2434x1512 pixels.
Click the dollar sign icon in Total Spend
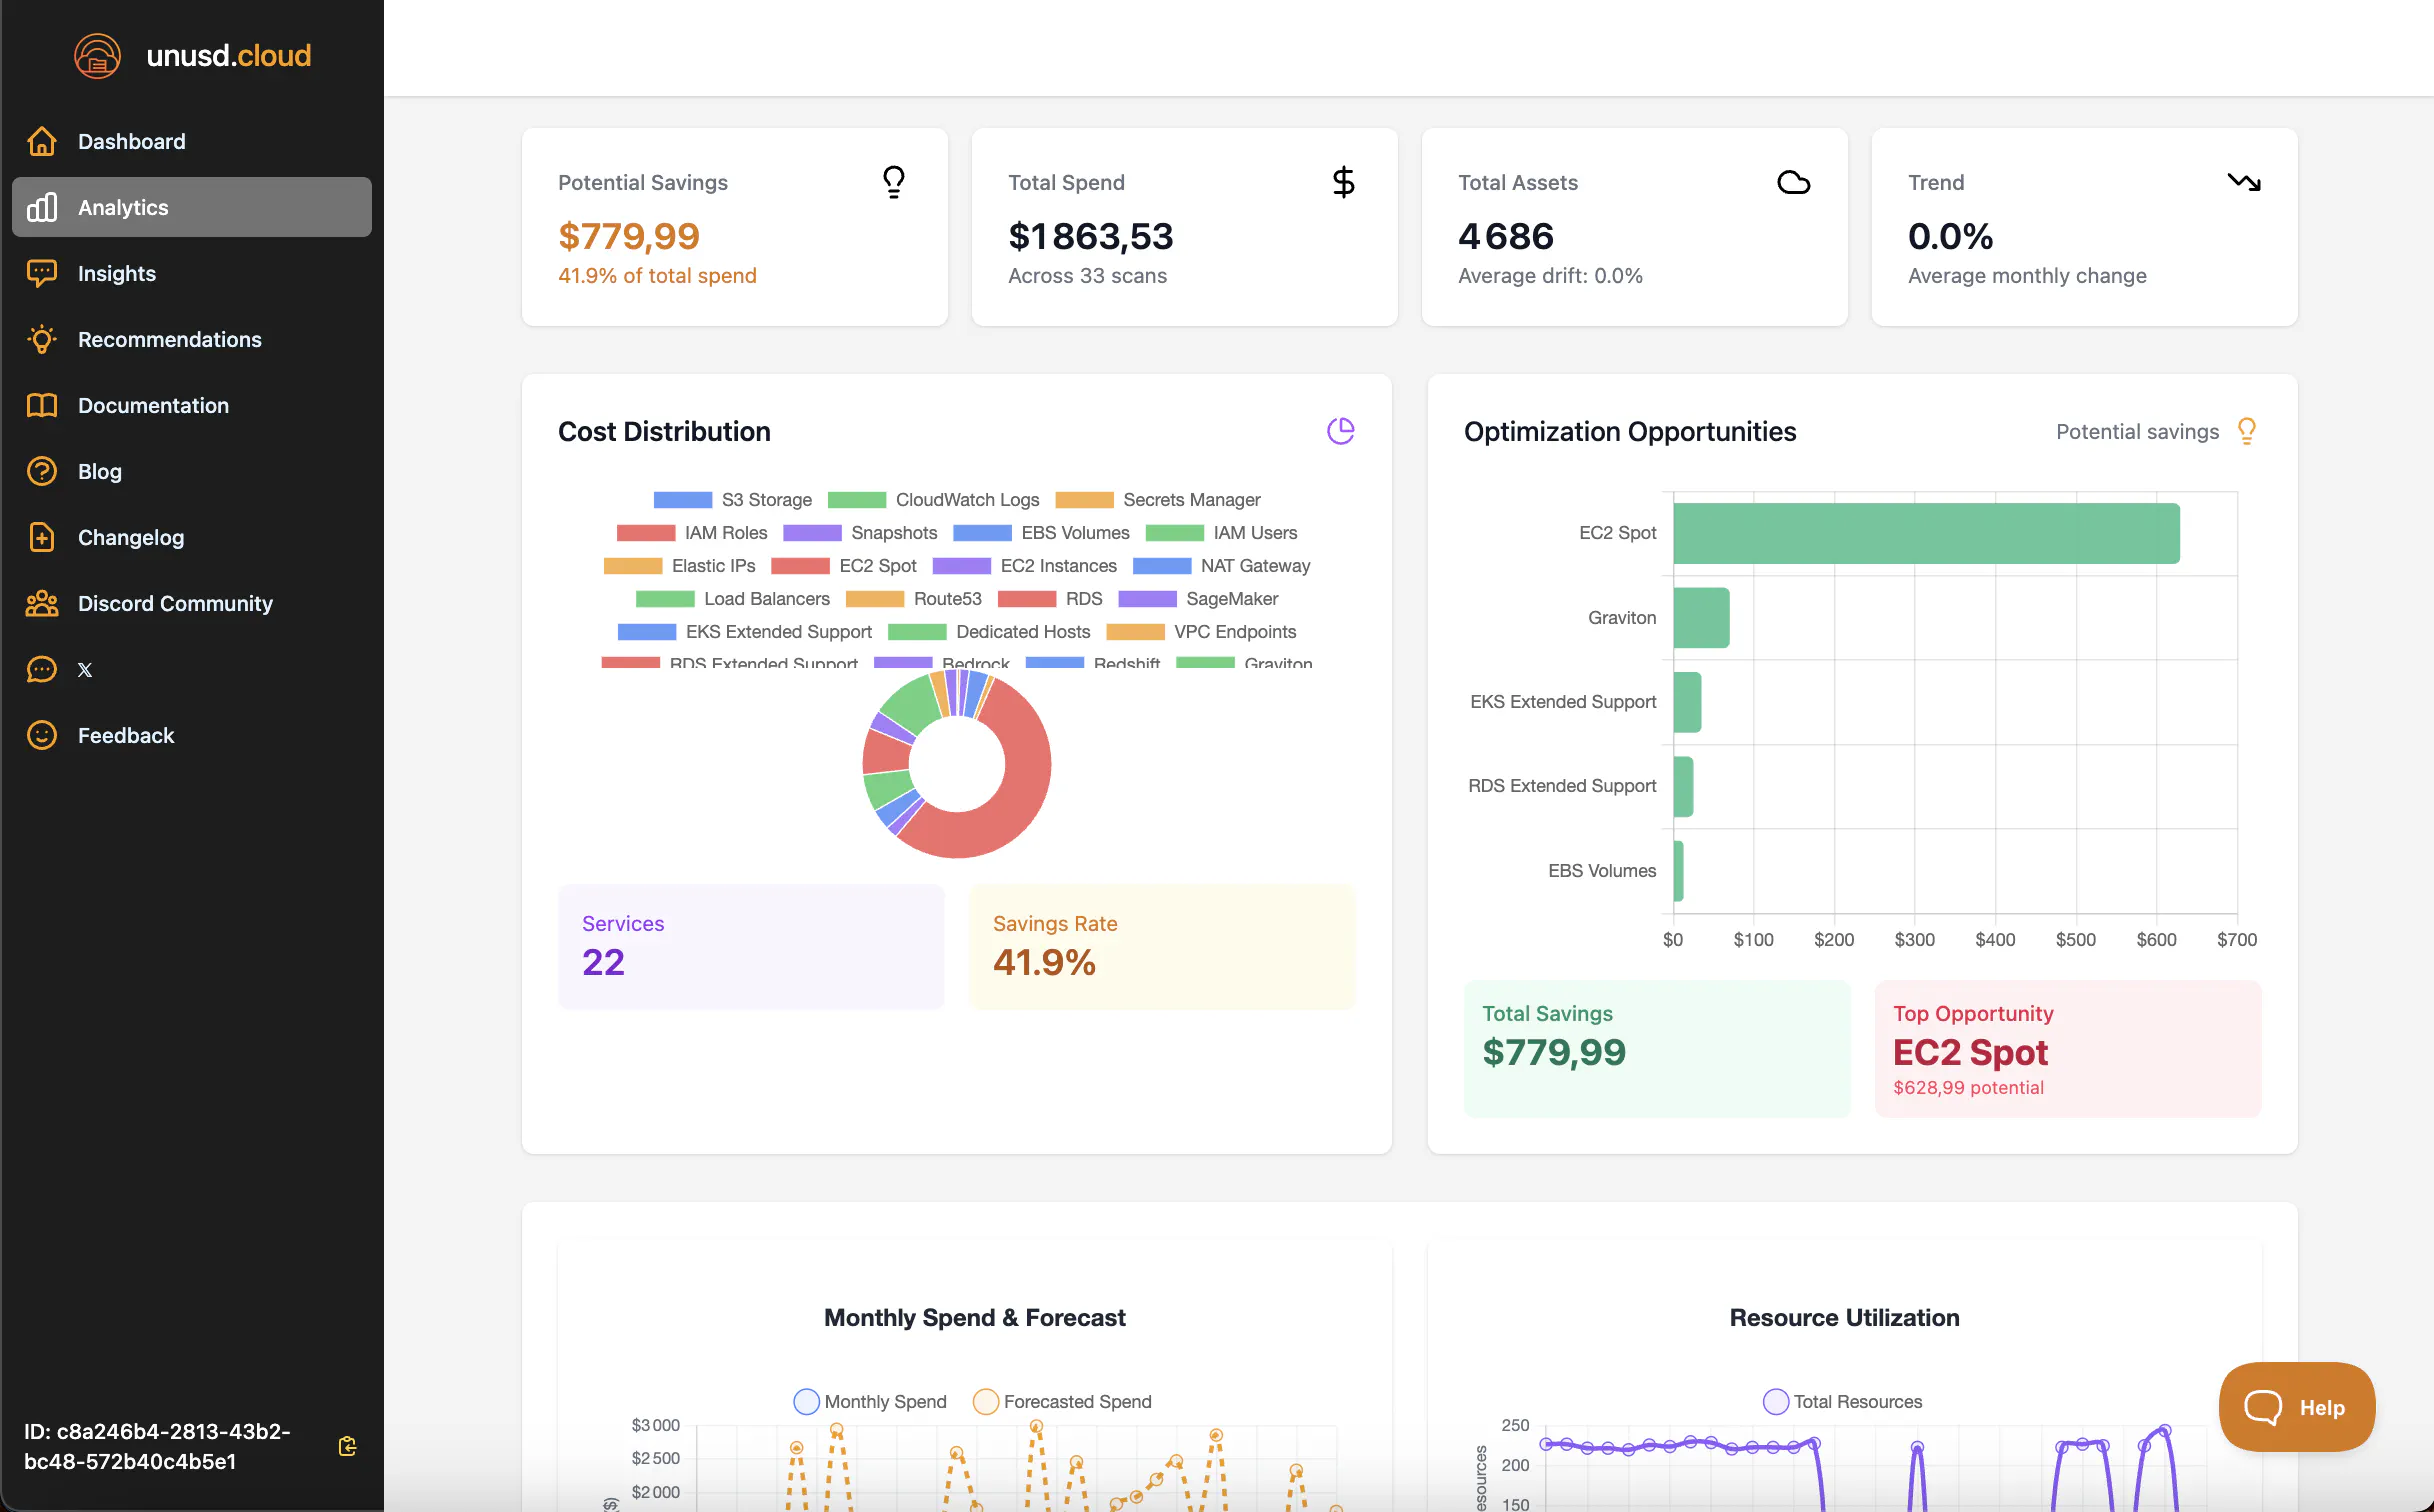(1343, 182)
